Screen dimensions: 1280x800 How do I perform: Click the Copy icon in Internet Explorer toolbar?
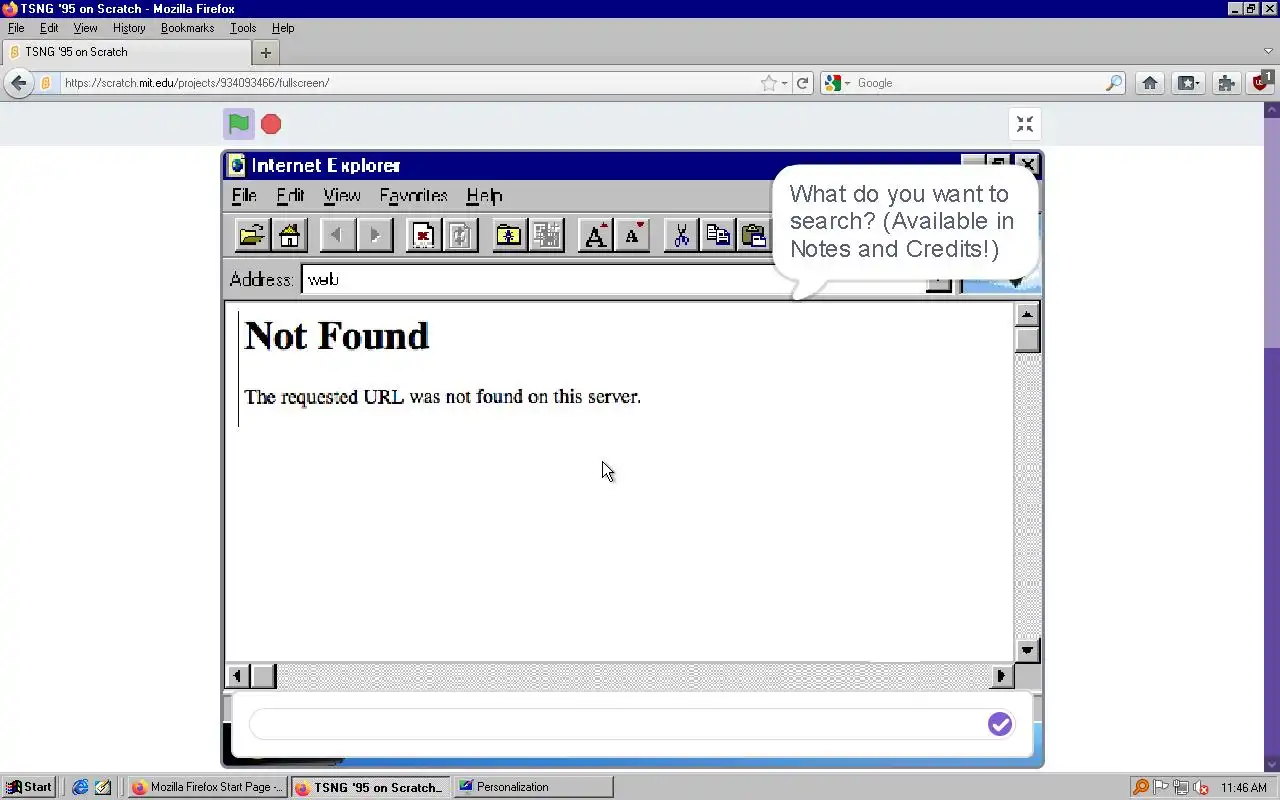(718, 235)
